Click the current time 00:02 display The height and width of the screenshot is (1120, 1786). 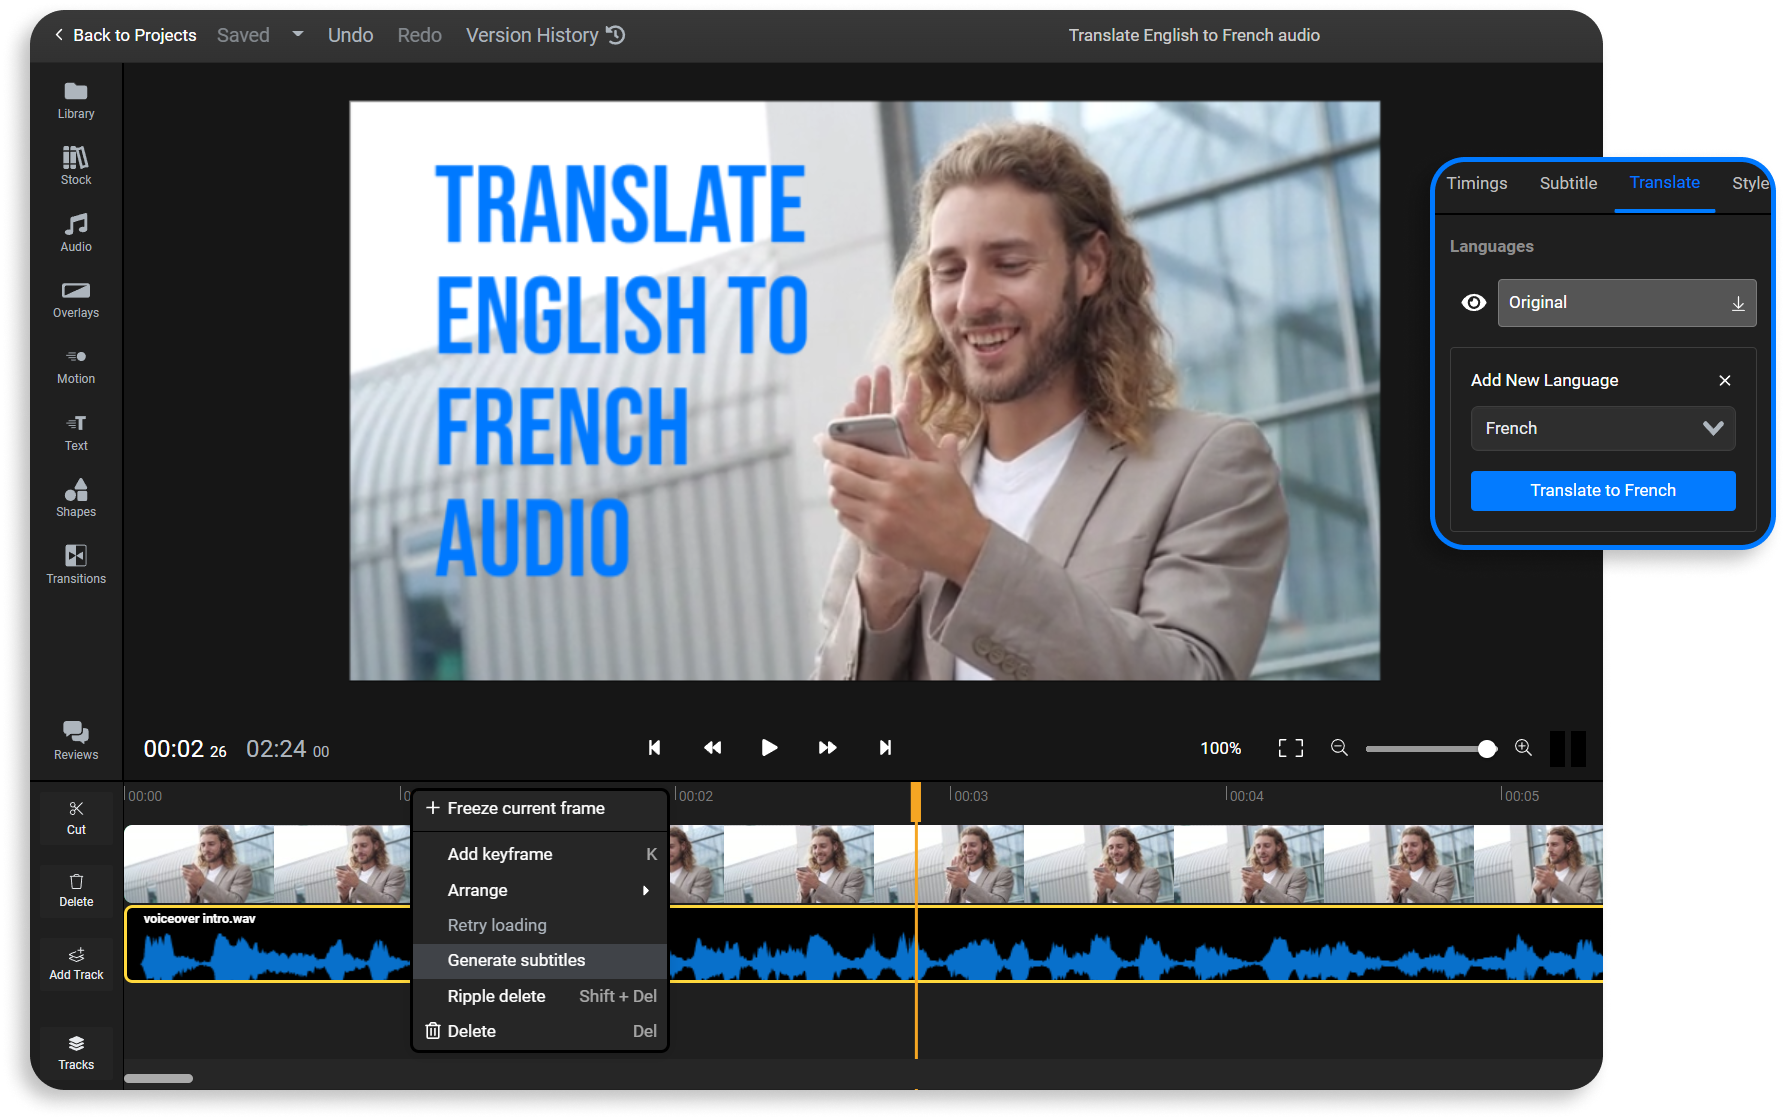[185, 749]
